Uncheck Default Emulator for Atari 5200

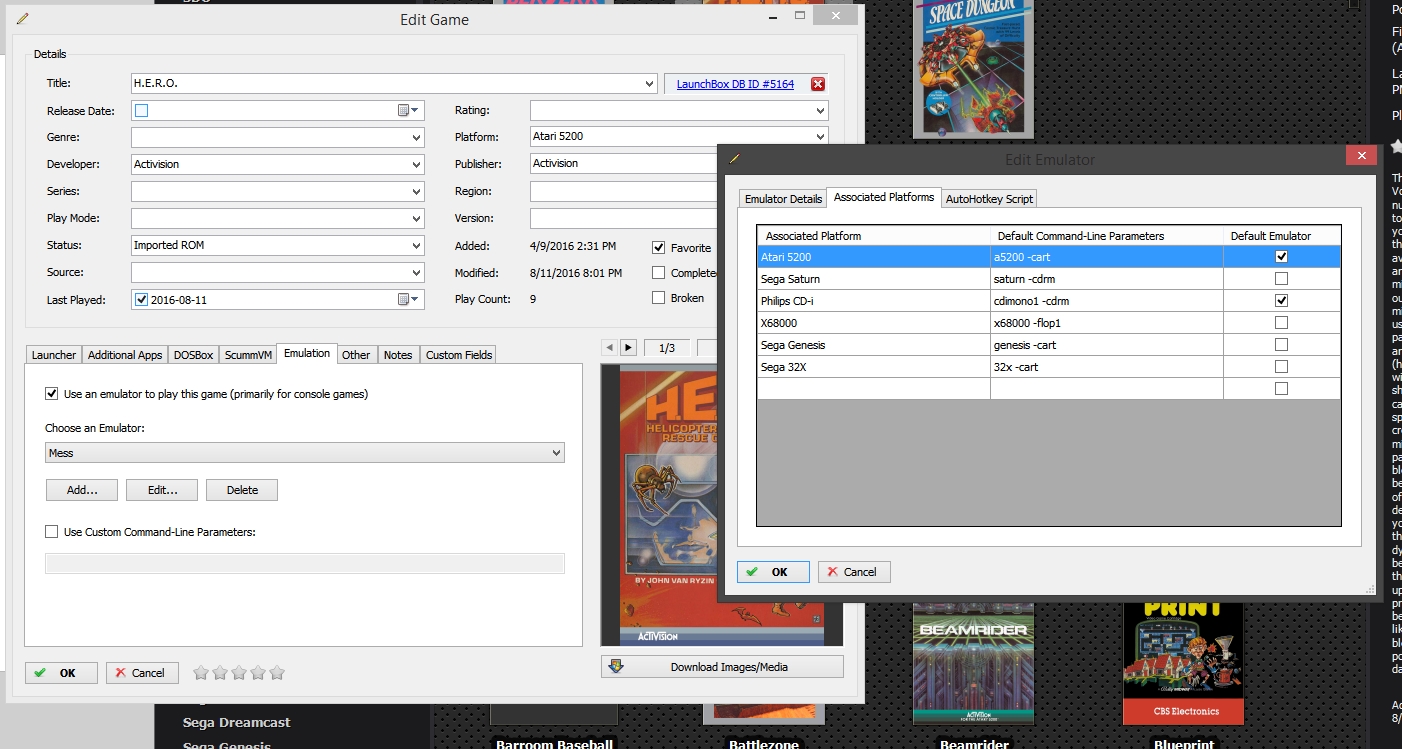(x=1281, y=257)
